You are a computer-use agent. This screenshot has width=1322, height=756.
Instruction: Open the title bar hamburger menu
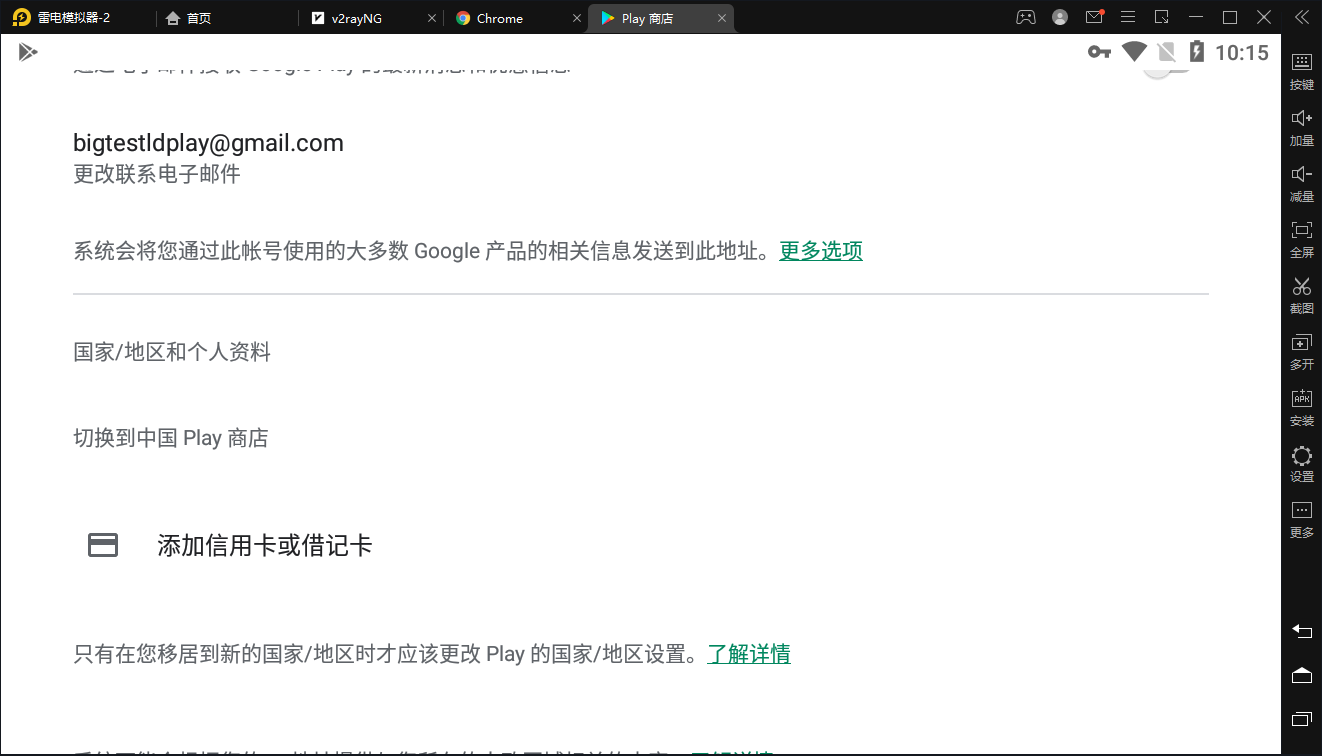coord(1128,17)
